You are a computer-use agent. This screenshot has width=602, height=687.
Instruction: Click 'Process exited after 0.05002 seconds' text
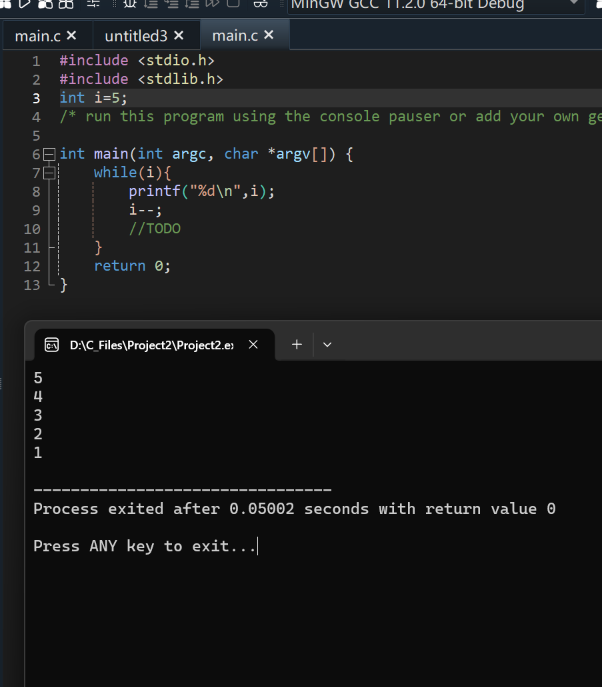point(201,509)
